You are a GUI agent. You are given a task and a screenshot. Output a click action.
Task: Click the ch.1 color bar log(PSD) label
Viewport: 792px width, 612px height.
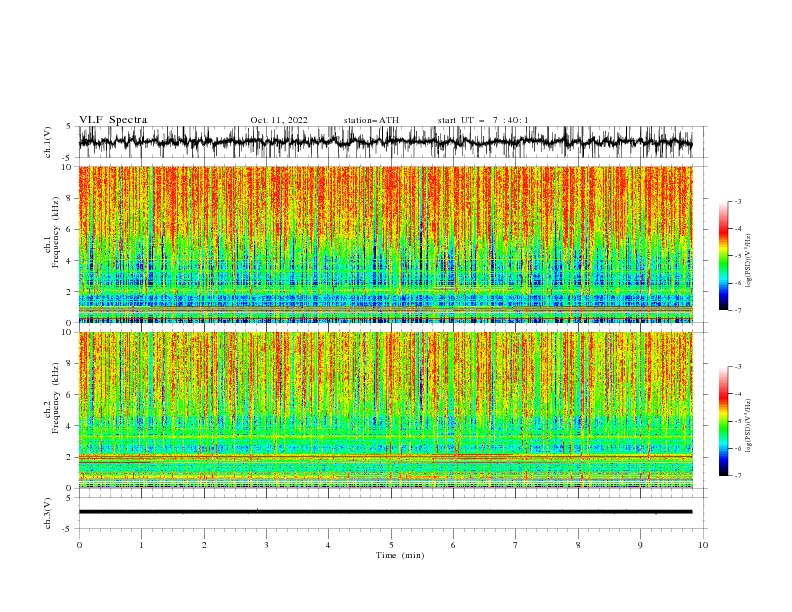coord(750,261)
